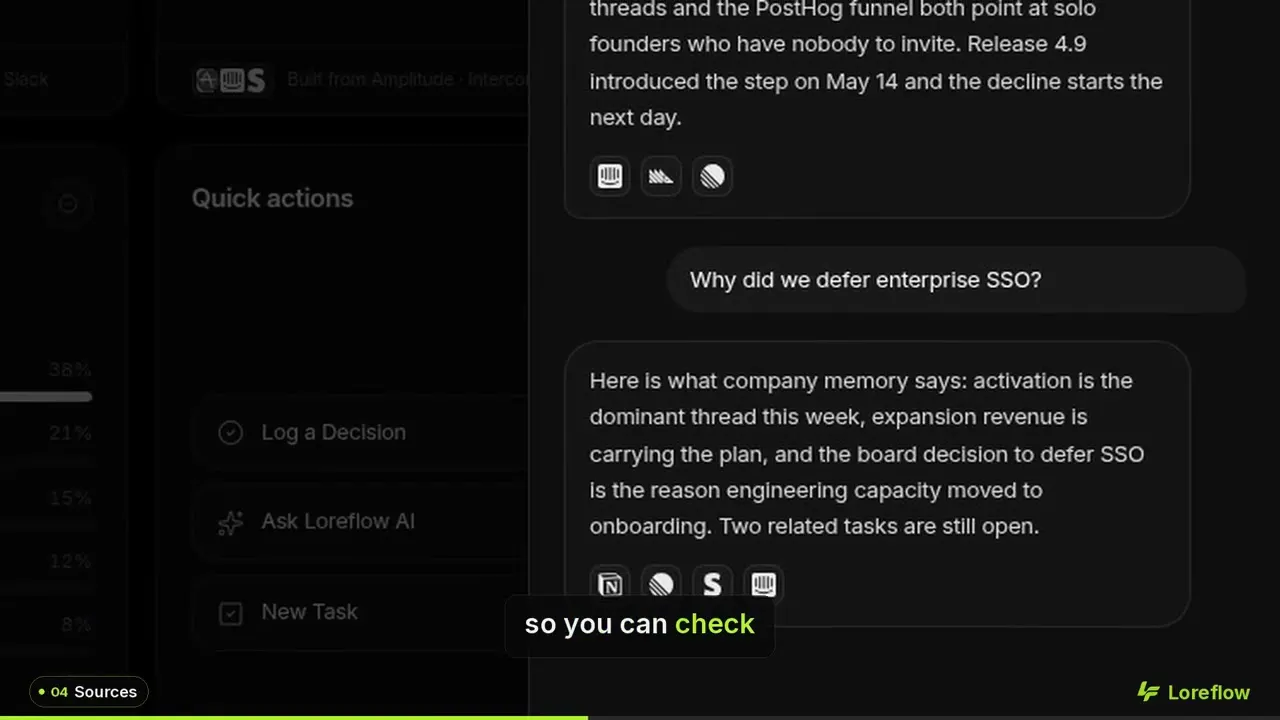Click the 38% progress bar

46,397
